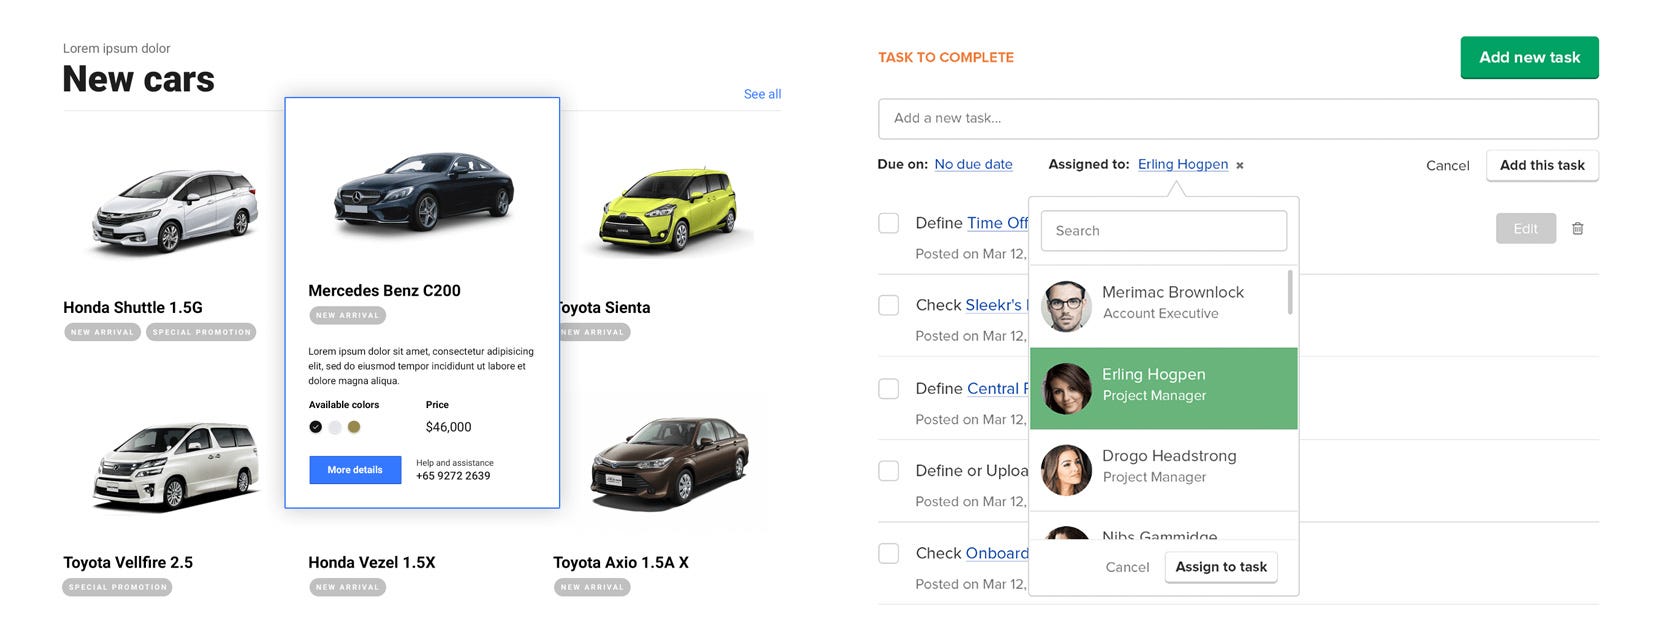
Task: Click Special Promotion tag under Toyota Vellfire
Action: pyautogui.click(x=117, y=587)
